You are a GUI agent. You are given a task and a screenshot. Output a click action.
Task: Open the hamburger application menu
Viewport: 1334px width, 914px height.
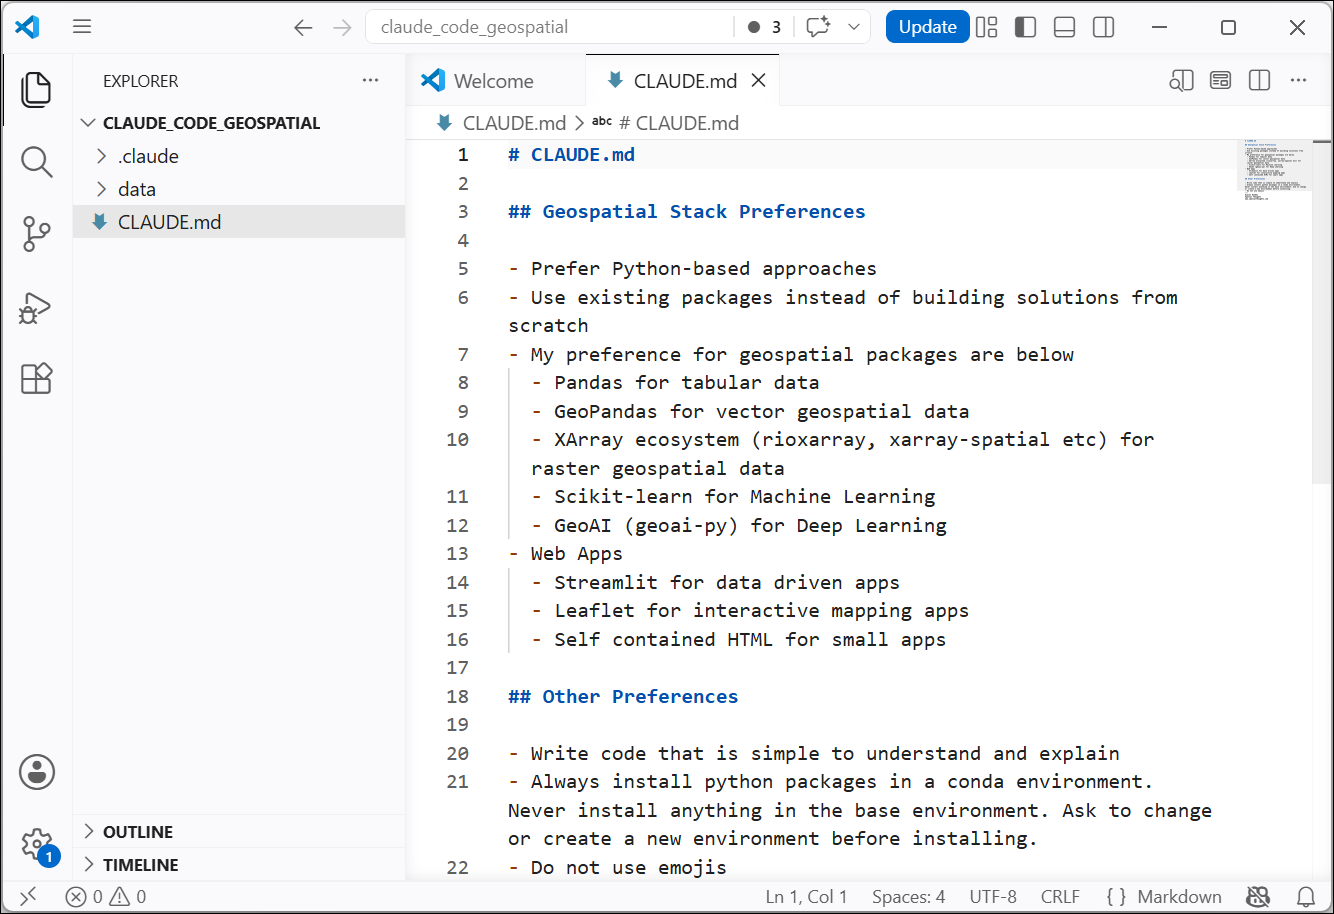tap(82, 27)
